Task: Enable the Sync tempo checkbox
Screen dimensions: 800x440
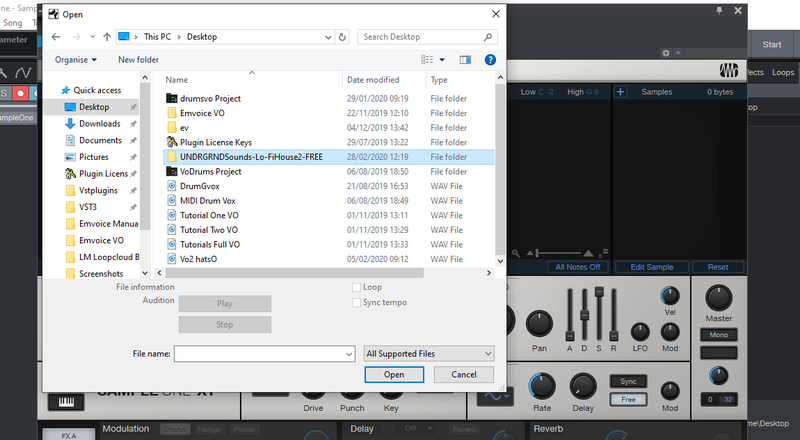Action: point(356,303)
